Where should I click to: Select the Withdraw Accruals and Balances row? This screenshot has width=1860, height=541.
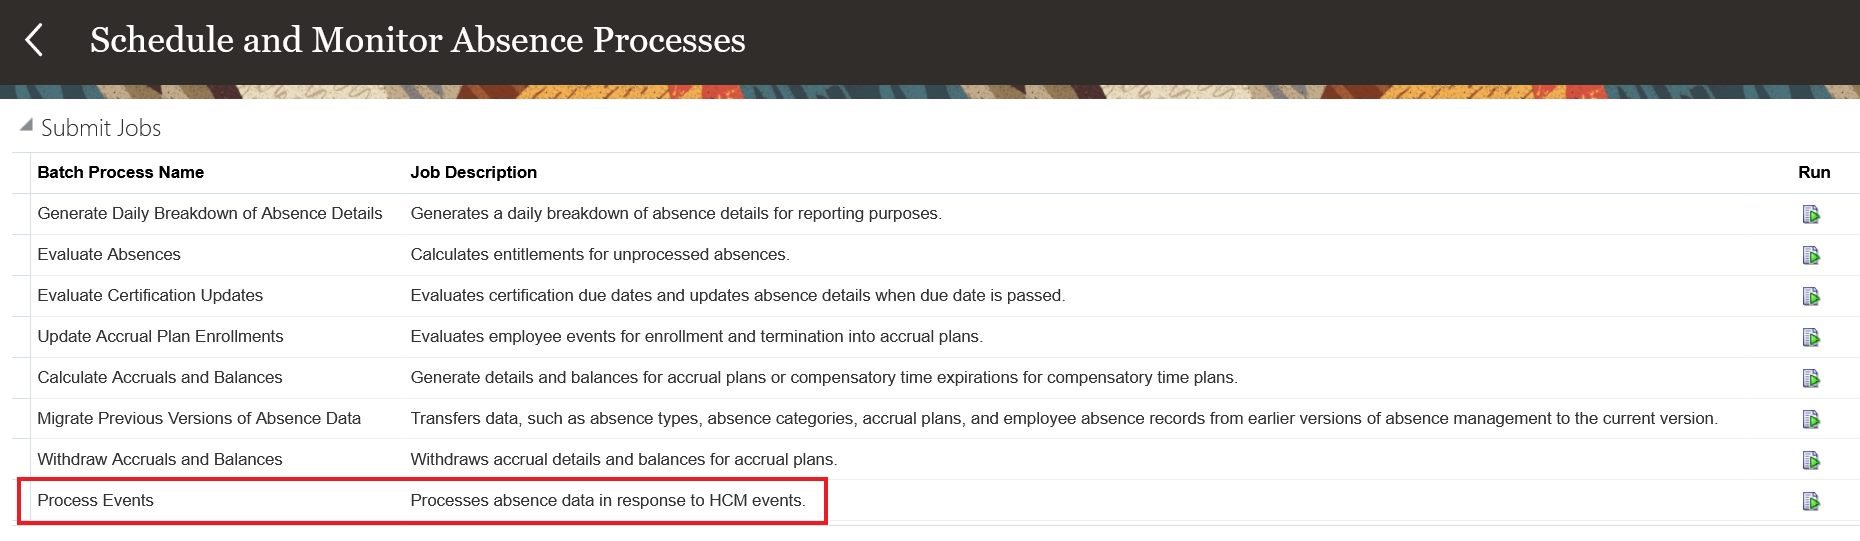coord(160,459)
